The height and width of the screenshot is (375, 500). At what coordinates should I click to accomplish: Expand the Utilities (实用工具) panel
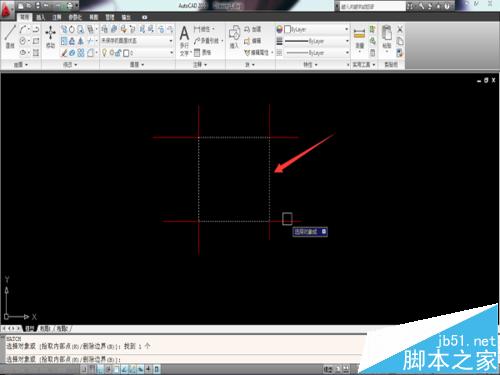click(x=364, y=64)
